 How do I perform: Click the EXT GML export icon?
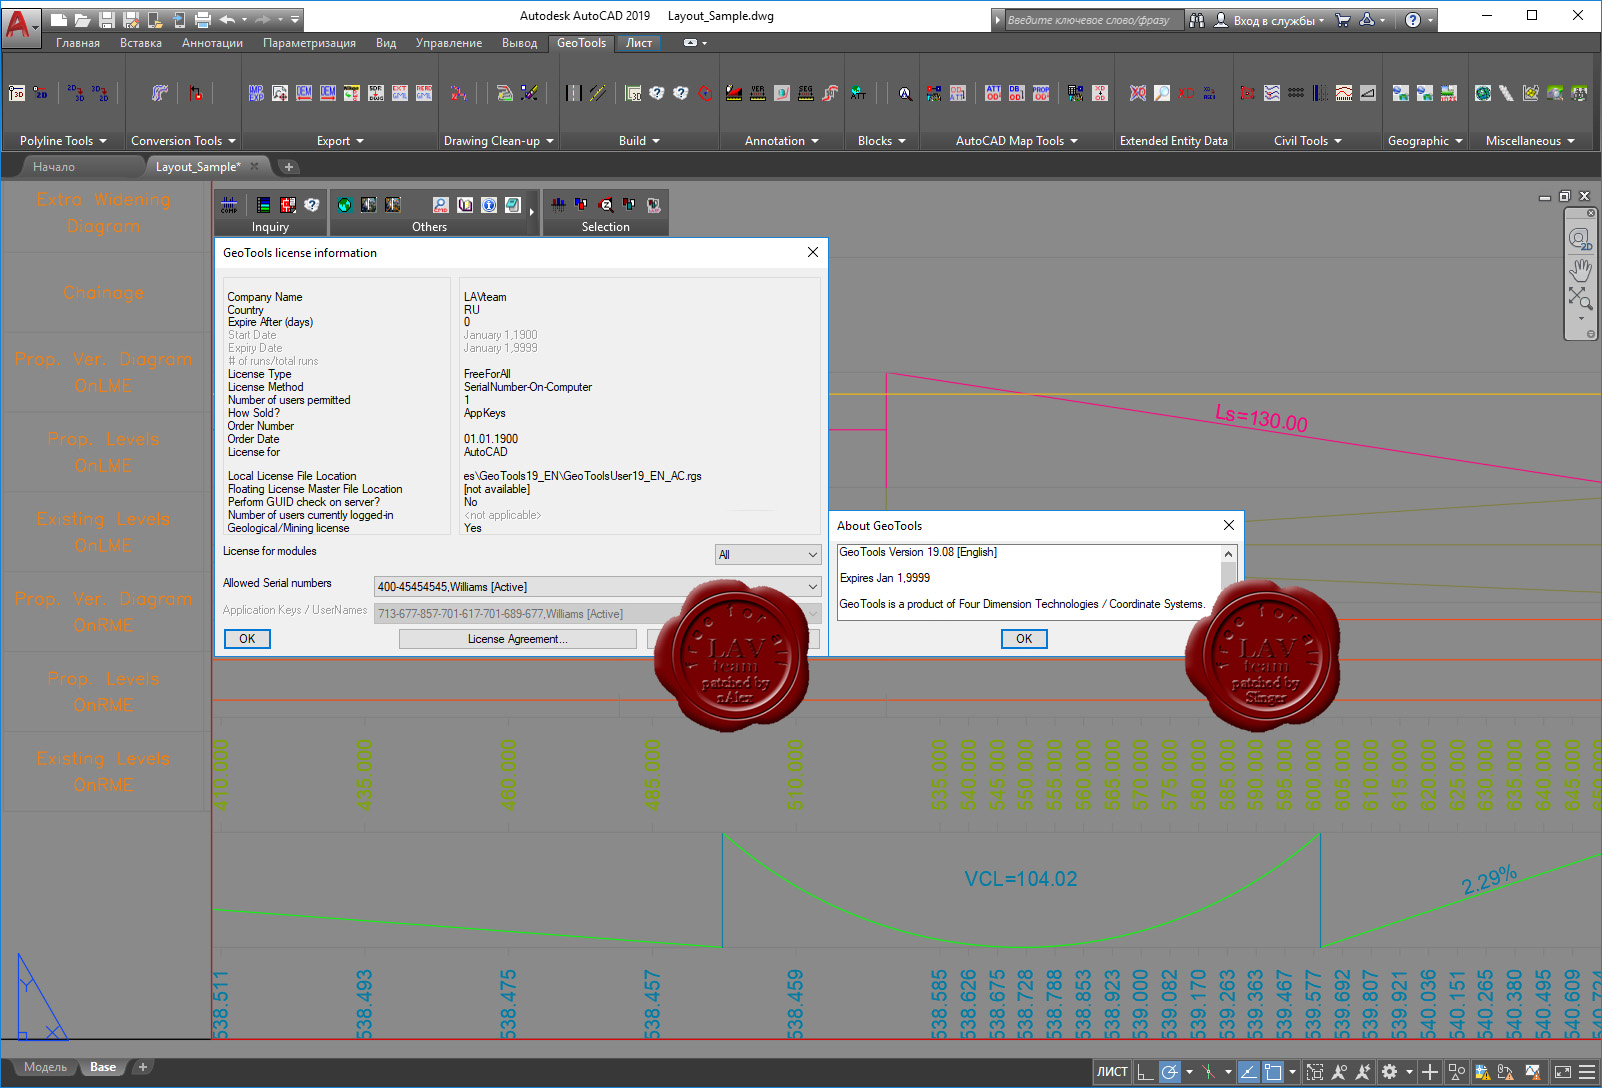[400, 93]
